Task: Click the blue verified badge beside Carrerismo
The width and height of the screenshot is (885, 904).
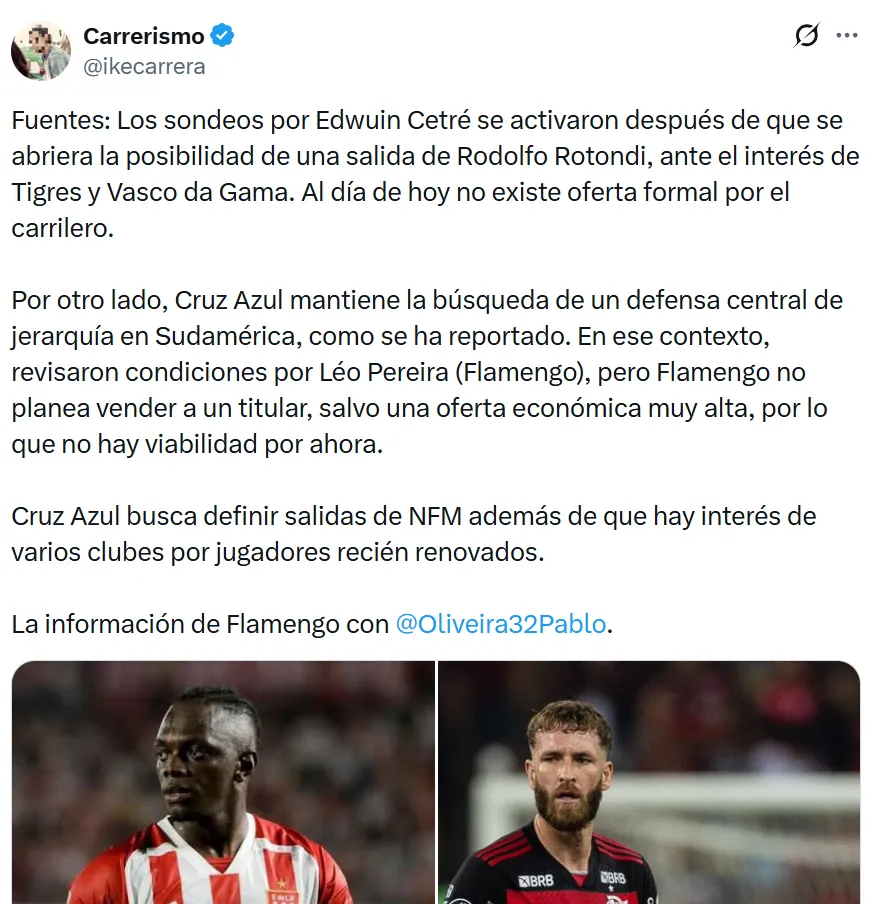Action: [222, 36]
